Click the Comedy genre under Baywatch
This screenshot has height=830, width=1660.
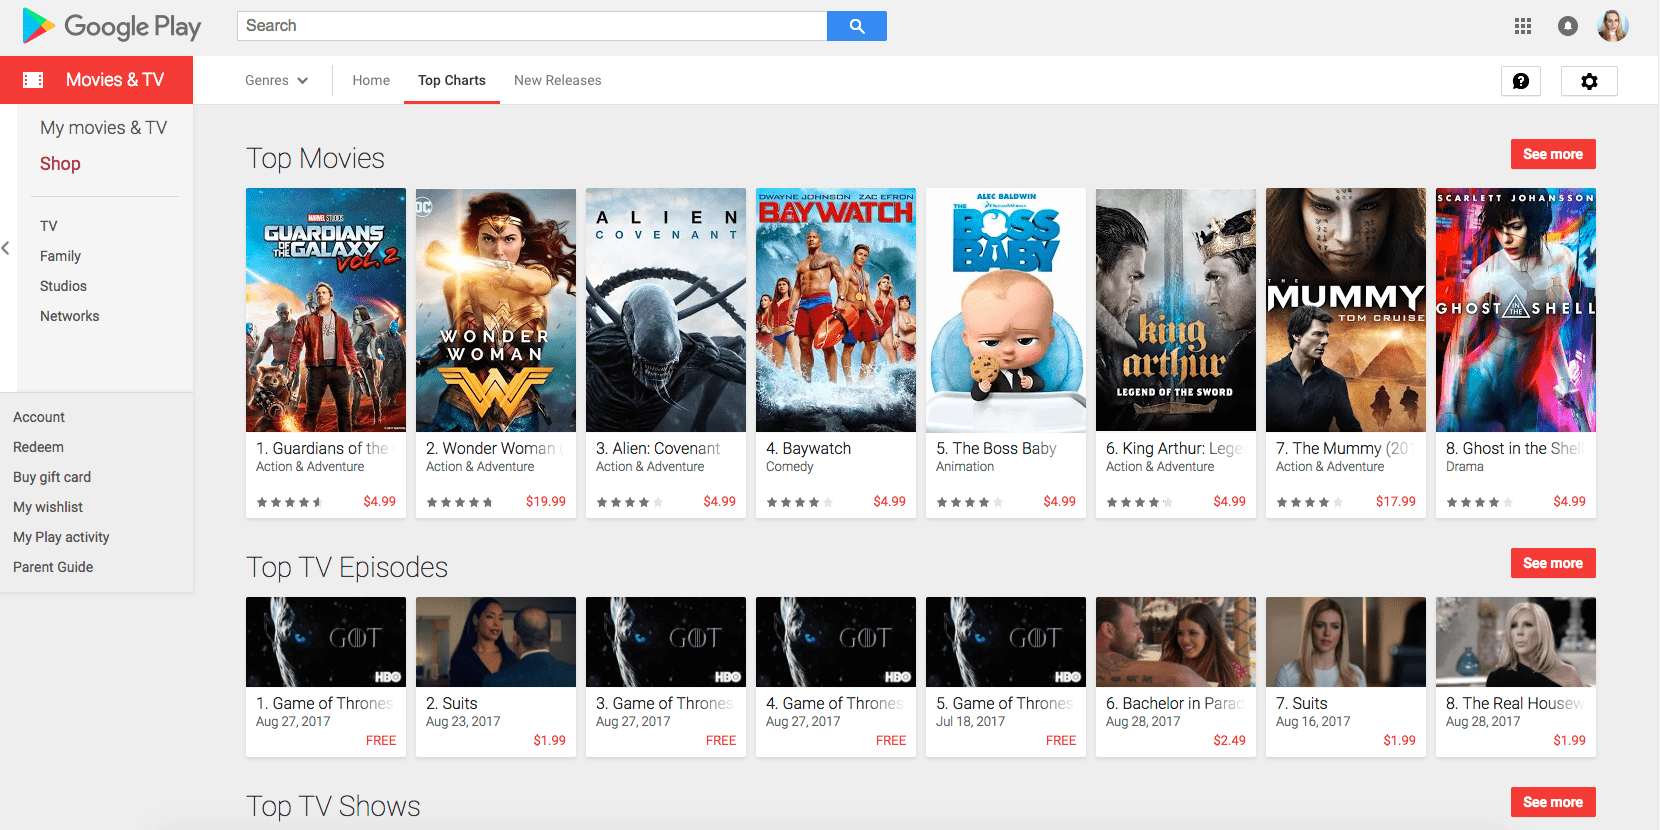coord(790,467)
